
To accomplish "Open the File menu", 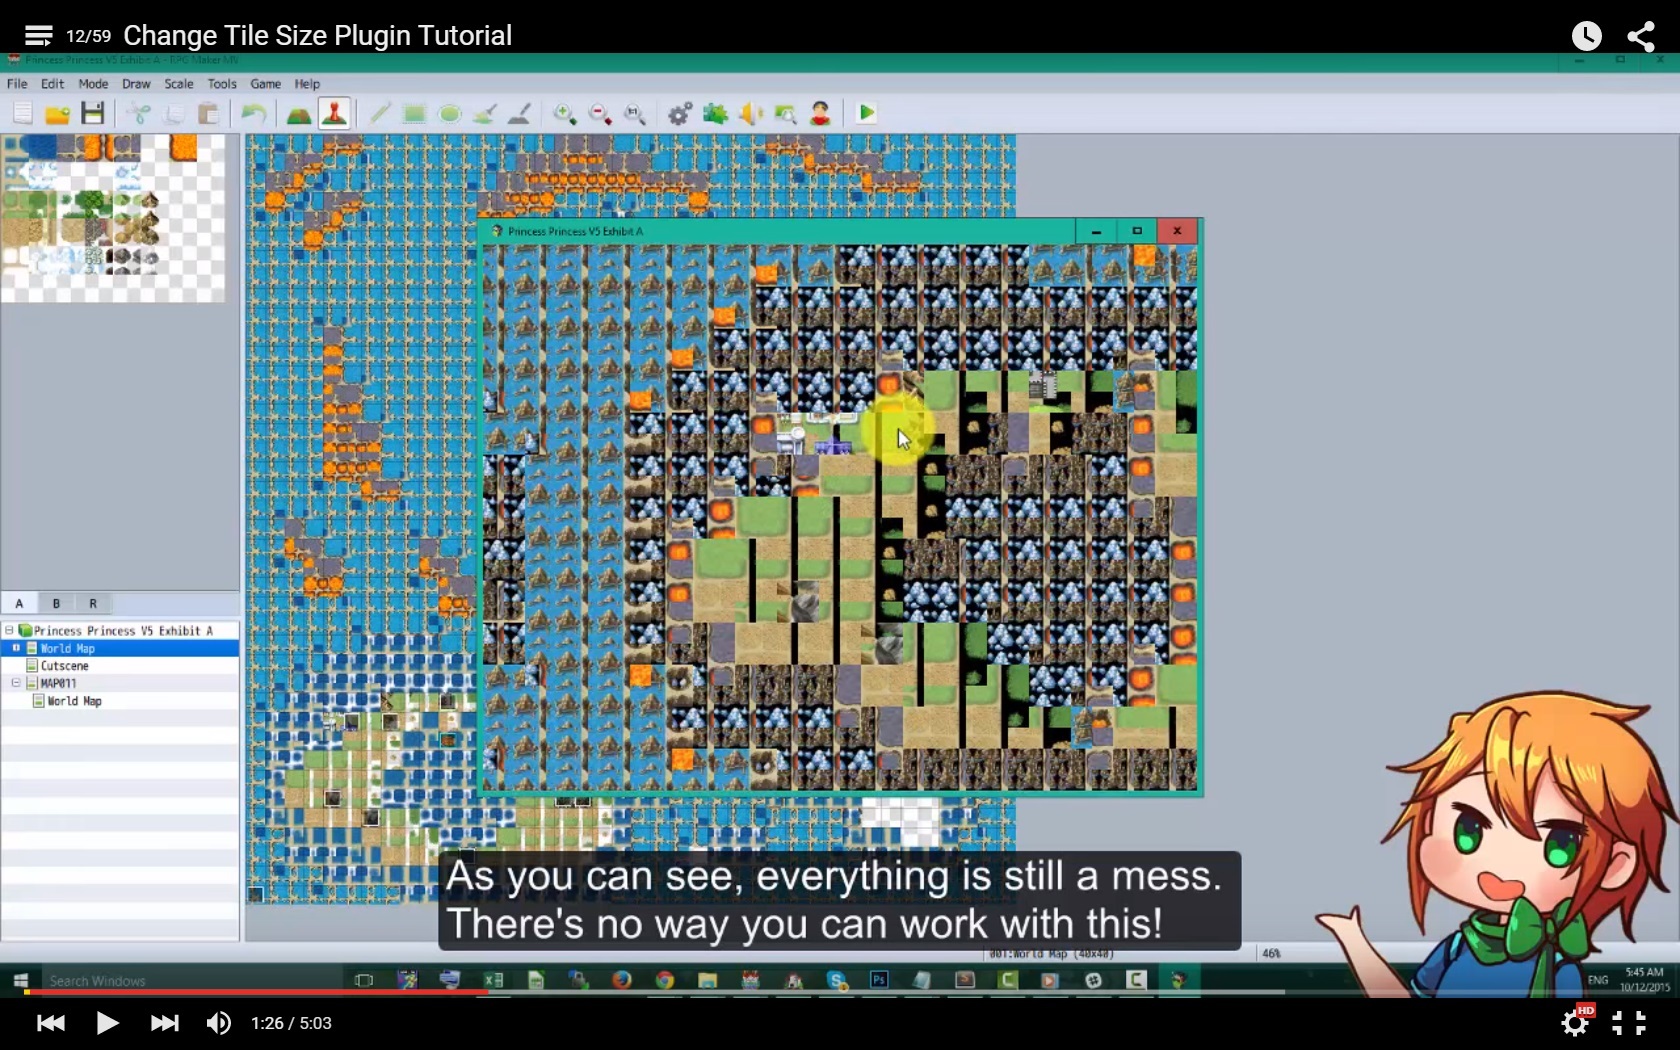I will tap(17, 84).
